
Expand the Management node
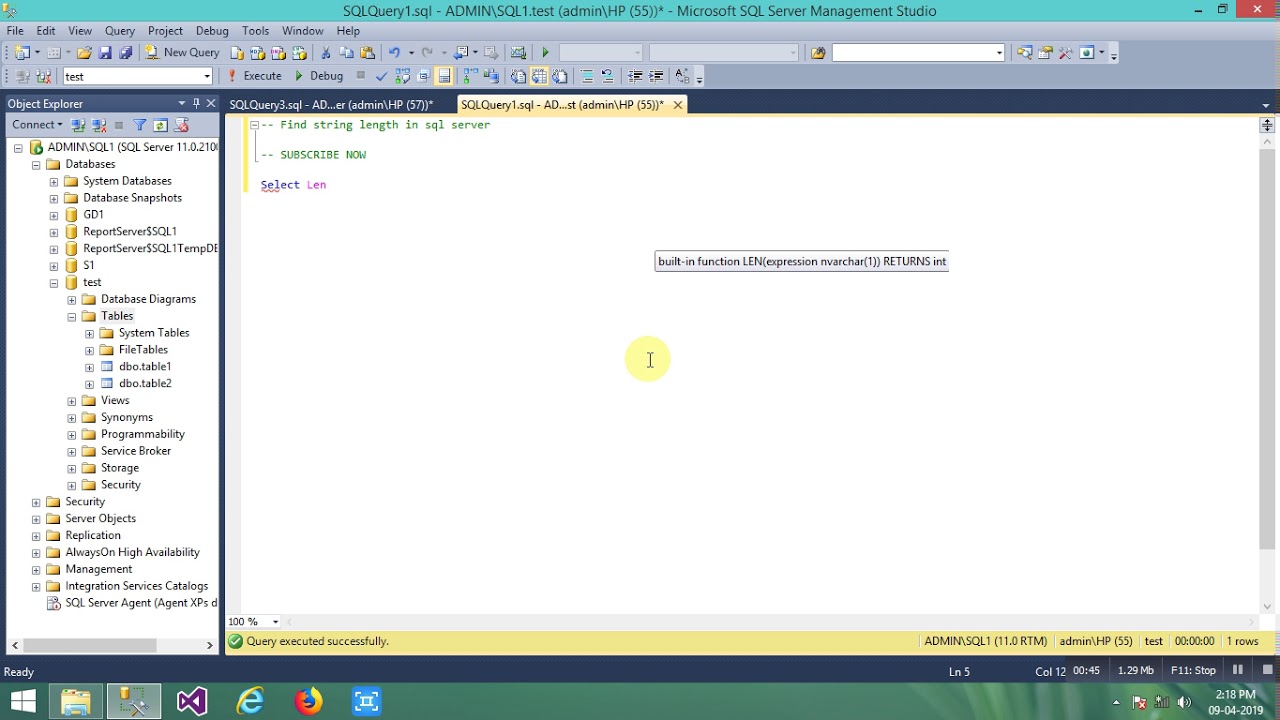[x=36, y=569]
